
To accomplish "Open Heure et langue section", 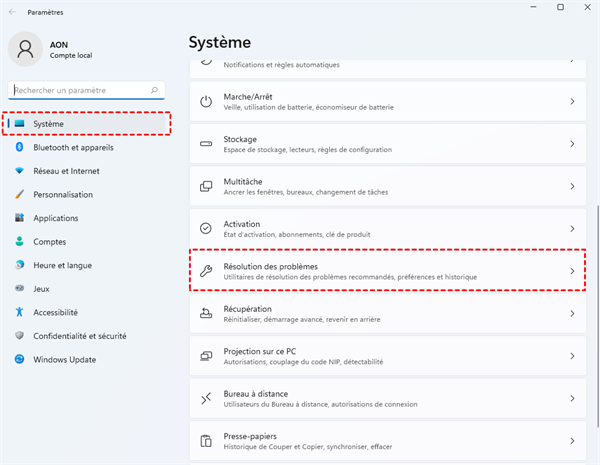I will click(x=62, y=265).
